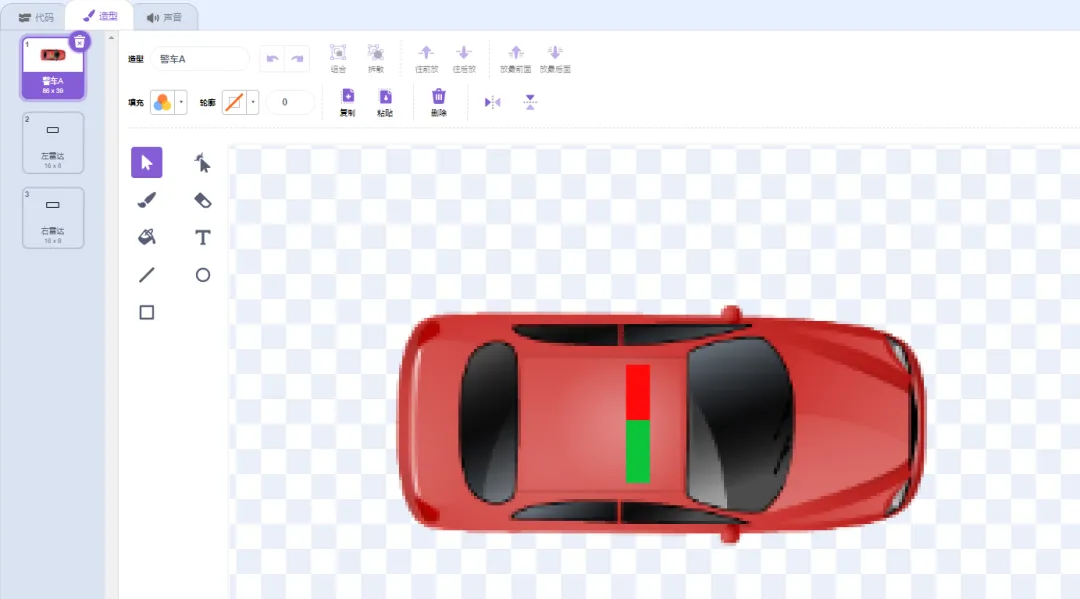Click the outline width field
Screen dimensions: 1080x599
click(290, 103)
